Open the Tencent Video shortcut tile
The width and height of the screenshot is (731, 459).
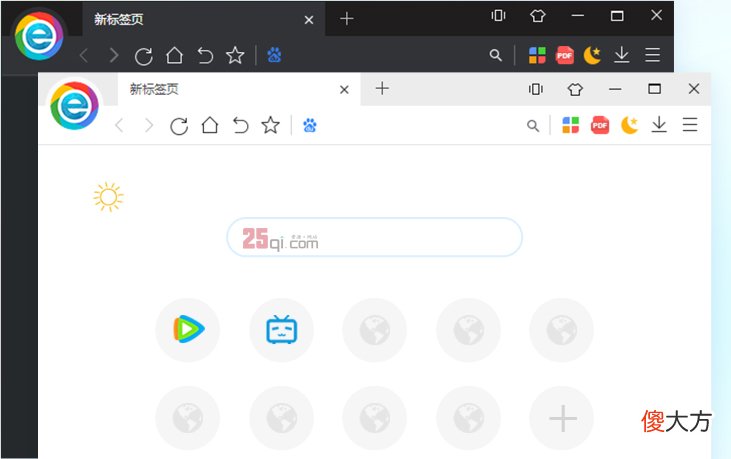point(187,329)
